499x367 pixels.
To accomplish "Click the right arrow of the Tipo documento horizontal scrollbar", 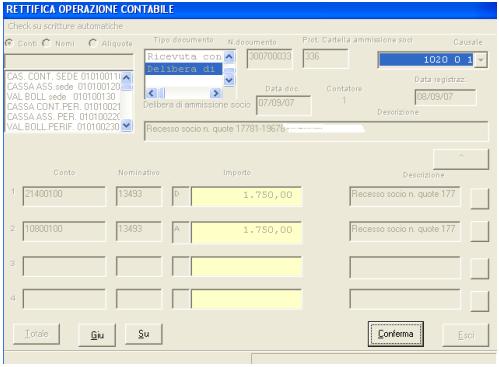I will click(216, 93).
